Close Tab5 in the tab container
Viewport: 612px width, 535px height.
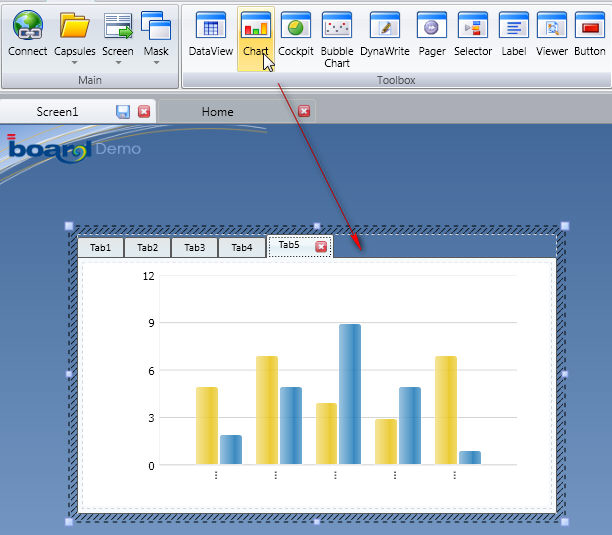point(321,247)
